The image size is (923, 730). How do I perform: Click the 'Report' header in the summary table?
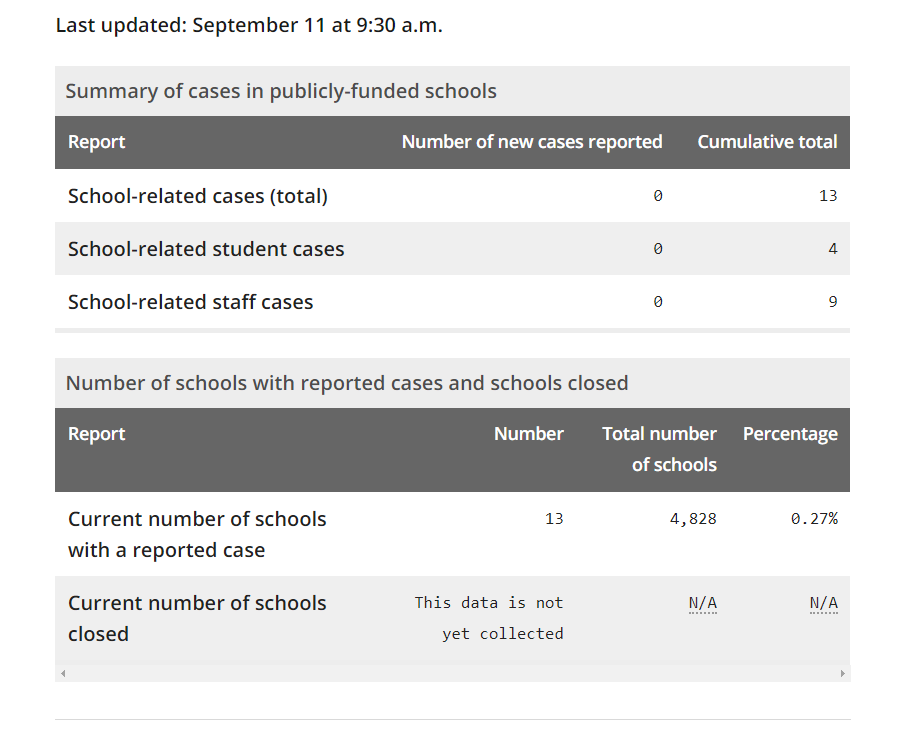97,142
